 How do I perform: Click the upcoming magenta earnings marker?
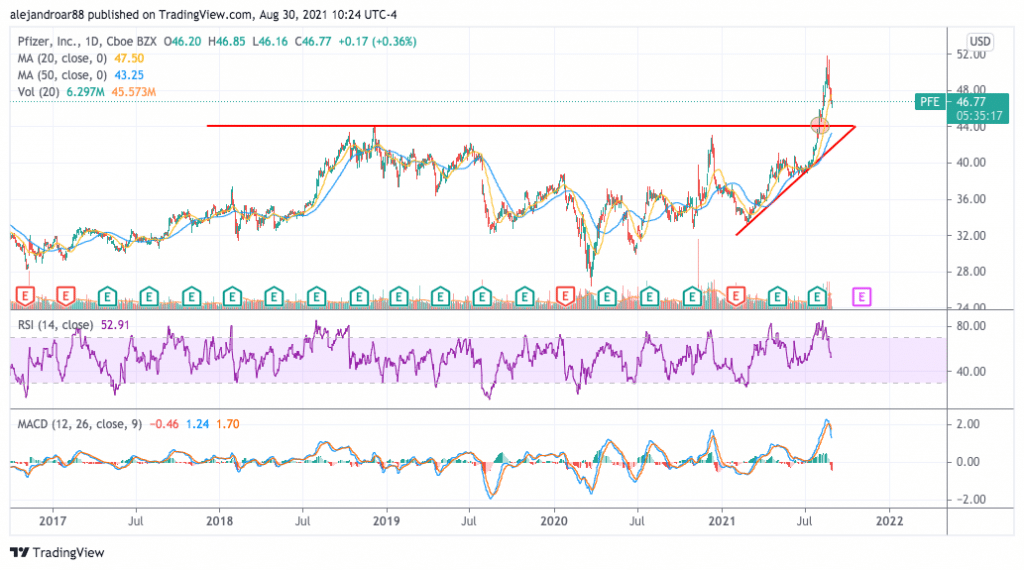[x=861, y=298]
